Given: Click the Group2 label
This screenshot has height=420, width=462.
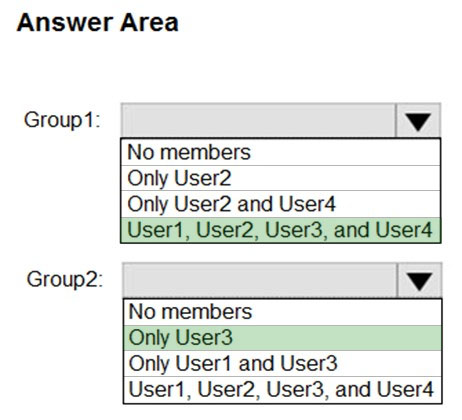Looking at the screenshot, I should [65, 279].
